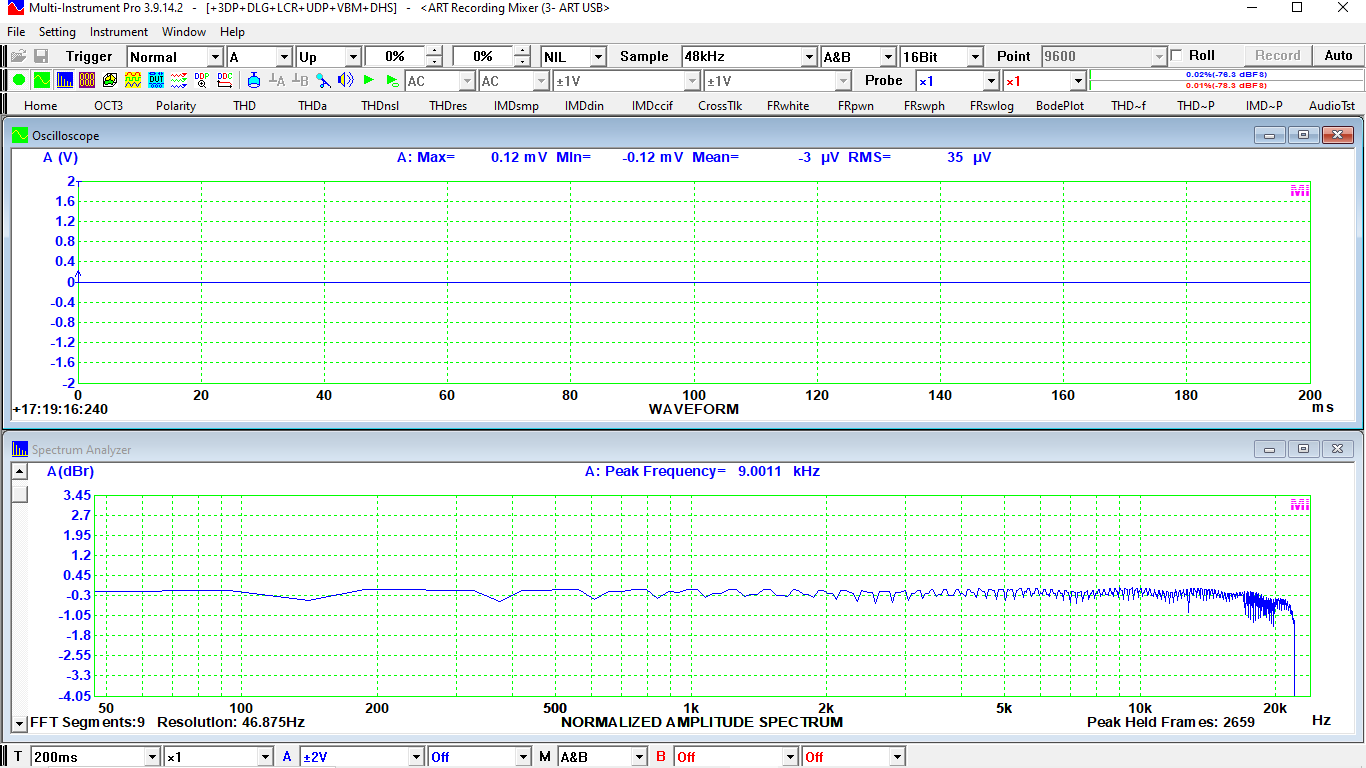Open the Trigger mode dropdown showing Normal
This screenshot has height=768, width=1366.
(x=213, y=56)
